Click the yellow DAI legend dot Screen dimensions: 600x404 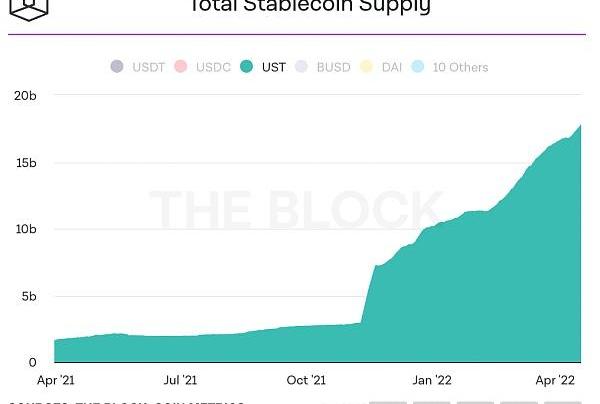click(x=367, y=67)
